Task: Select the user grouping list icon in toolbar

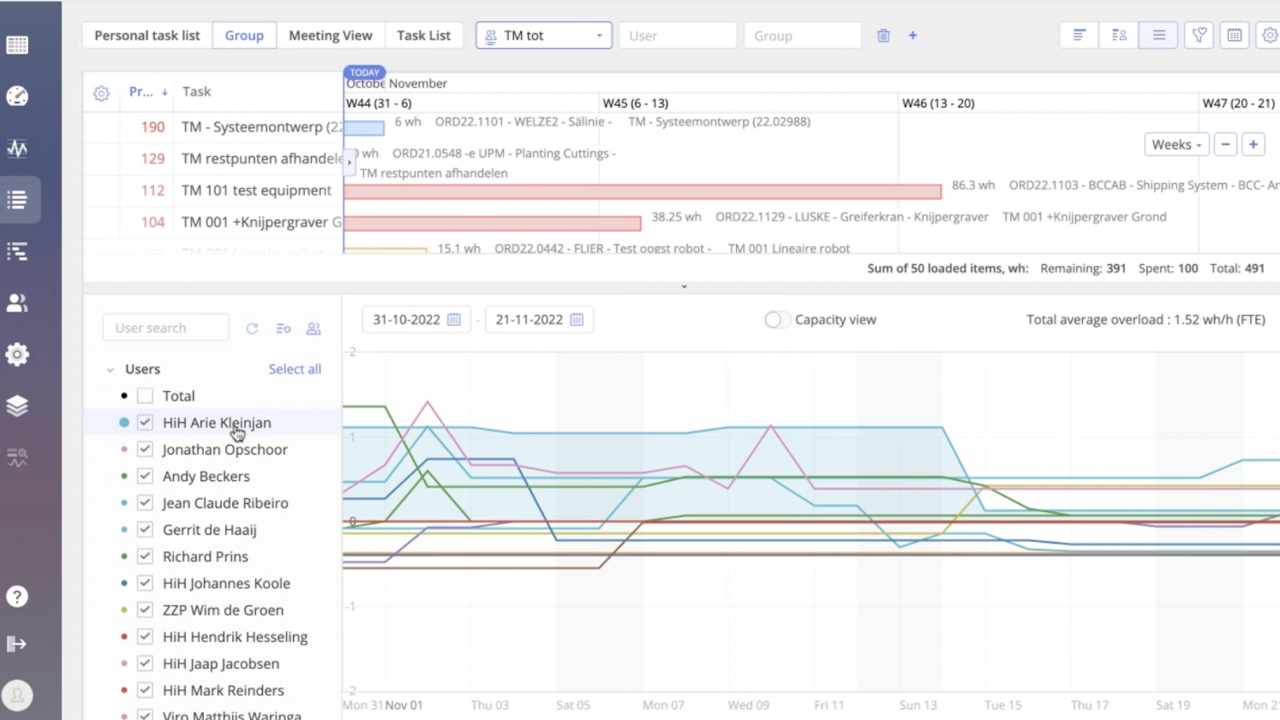Action: click(1119, 35)
